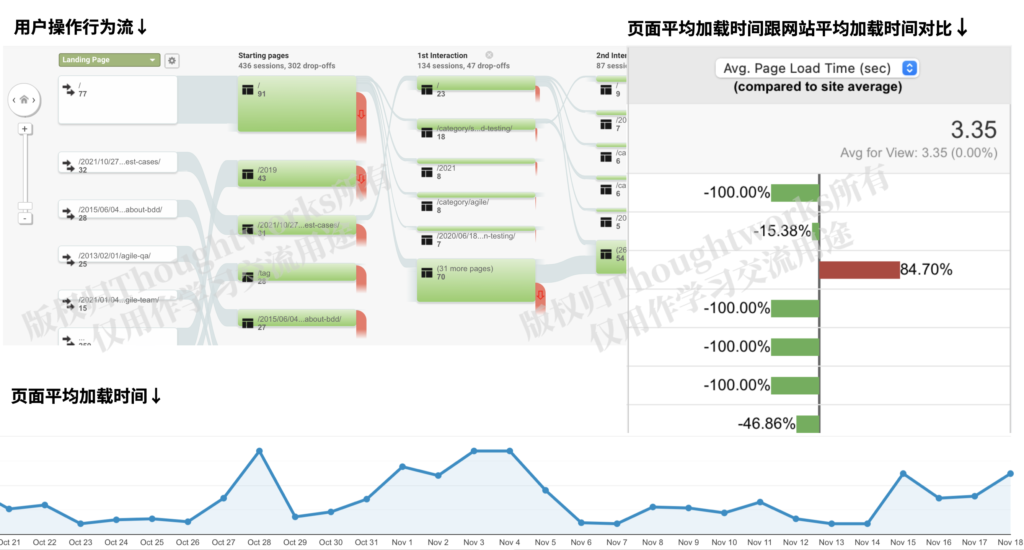The height and width of the screenshot is (550, 1024).
Task: Click the 1st Interaction column header
Action: [x=442, y=56]
